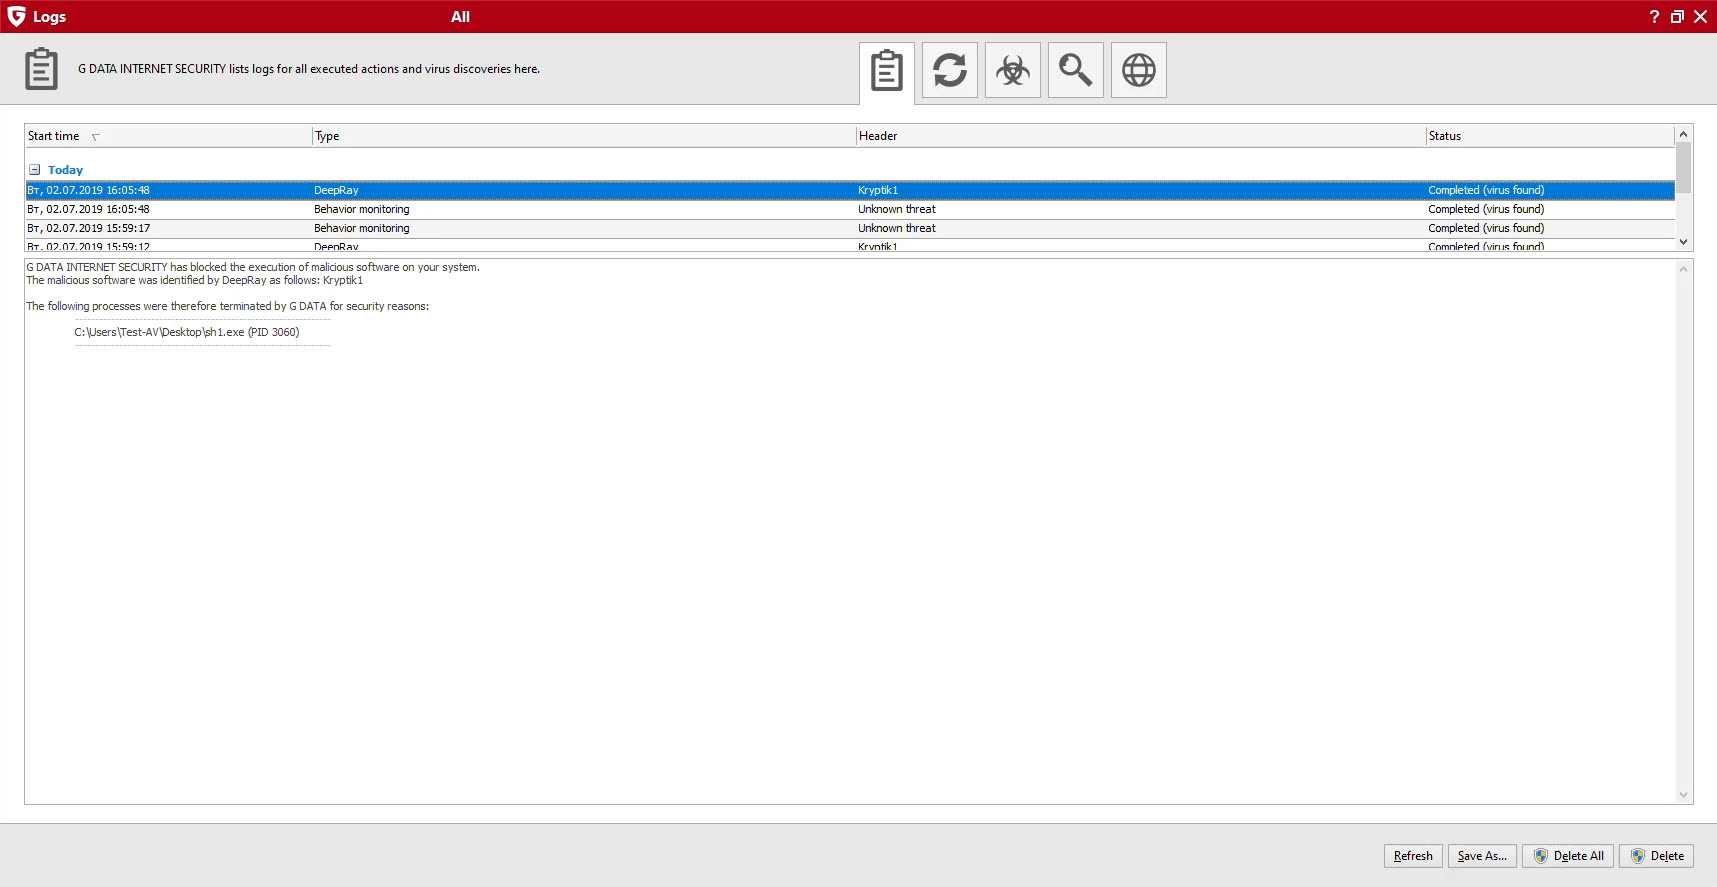Open the update logs refresh-arrows tab
The image size is (1717, 887).
click(950, 70)
